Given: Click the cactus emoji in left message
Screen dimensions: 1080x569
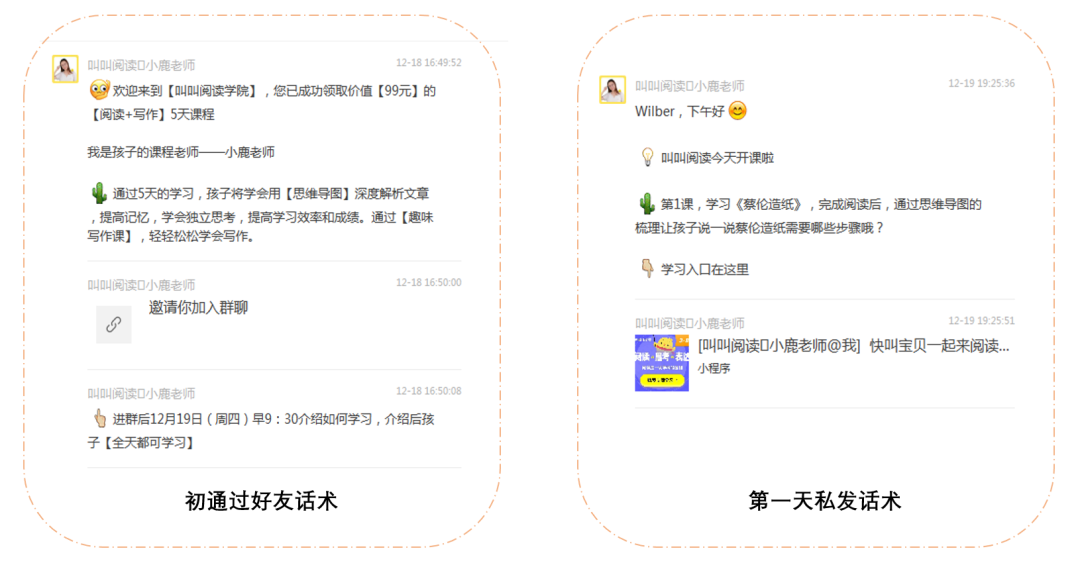Looking at the screenshot, I should pos(98,192).
